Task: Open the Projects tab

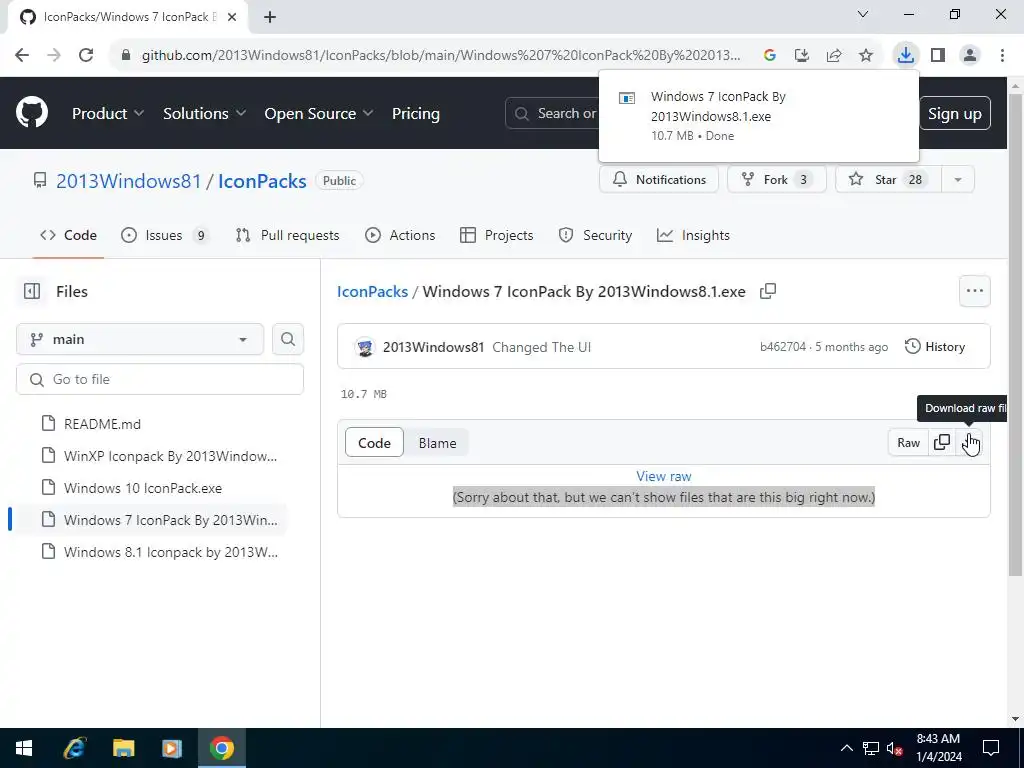Action: click(496, 235)
